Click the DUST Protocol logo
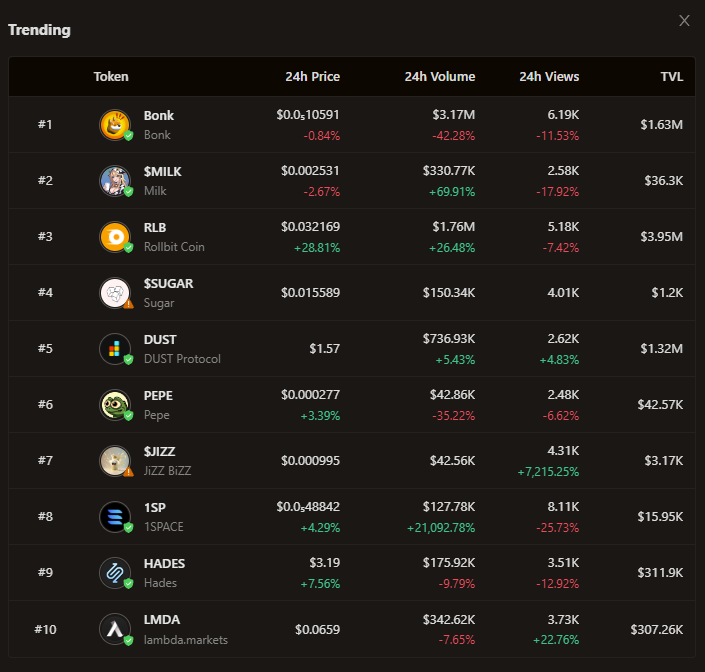 coord(115,349)
